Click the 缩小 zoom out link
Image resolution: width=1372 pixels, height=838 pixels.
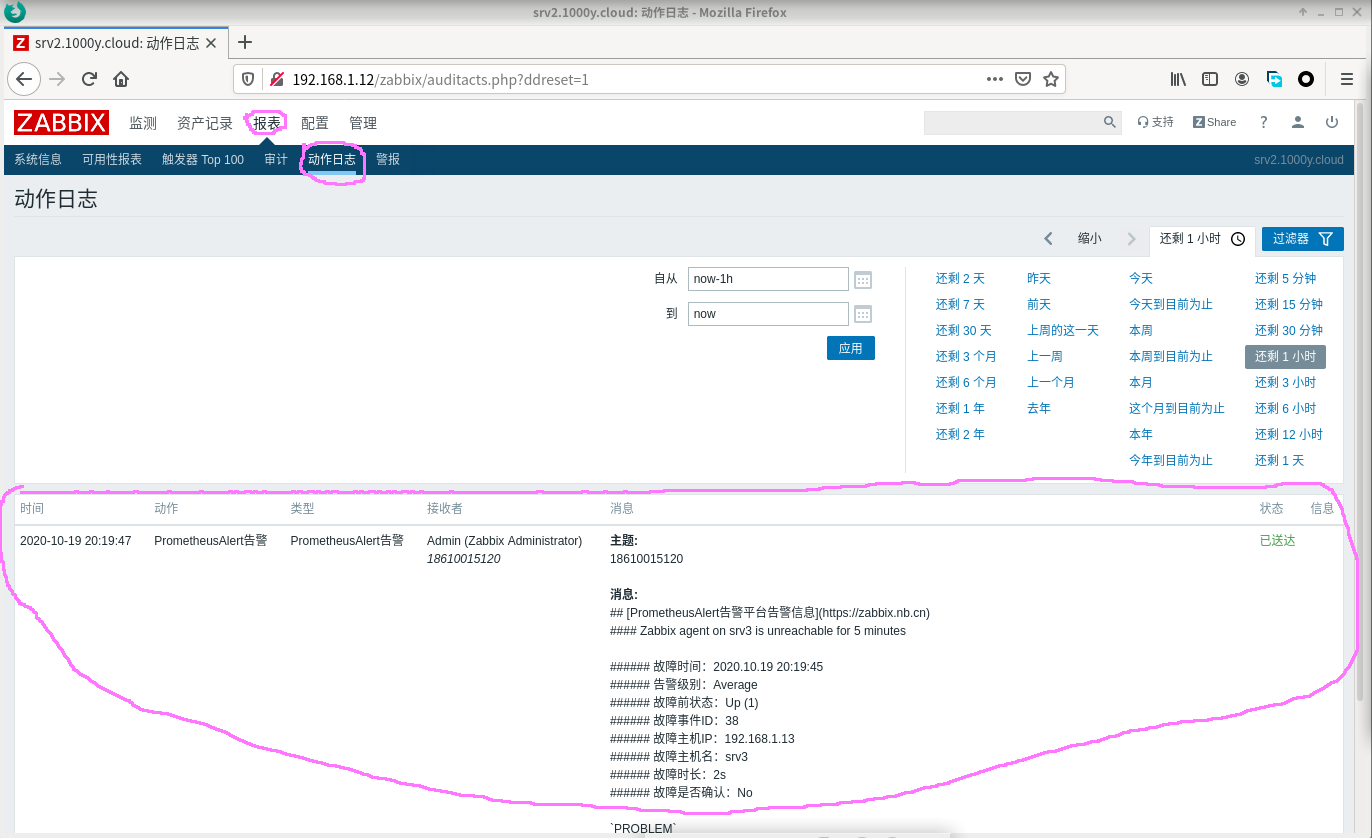[1089, 239]
